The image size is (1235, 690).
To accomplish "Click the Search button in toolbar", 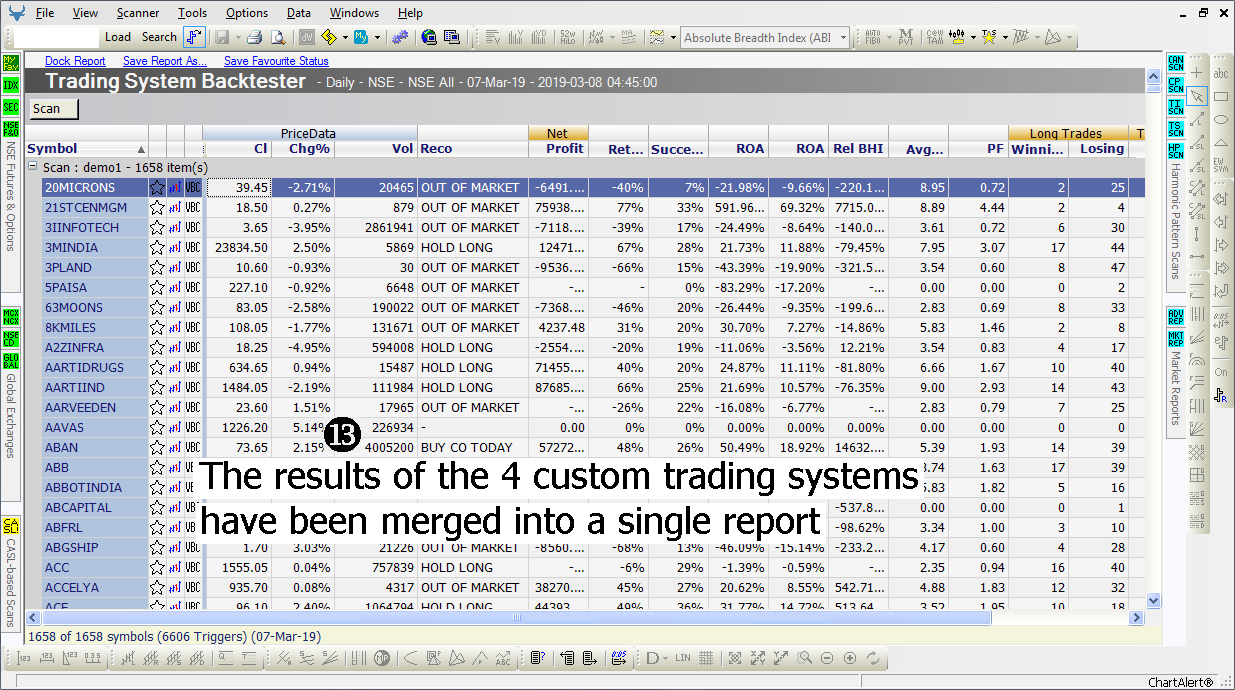I will tap(159, 37).
